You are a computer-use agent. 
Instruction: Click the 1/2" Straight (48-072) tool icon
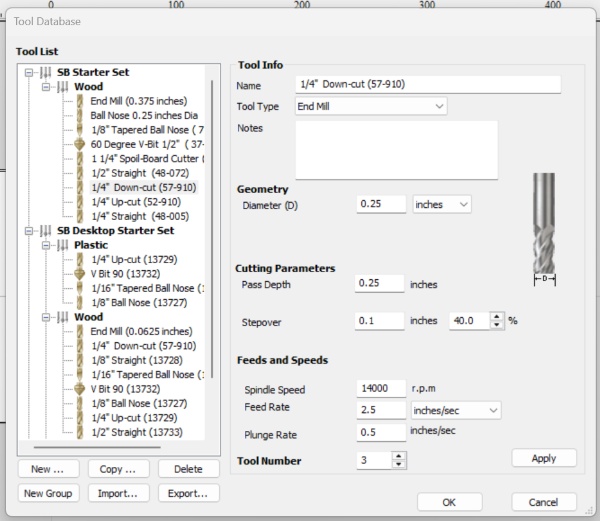point(81,173)
